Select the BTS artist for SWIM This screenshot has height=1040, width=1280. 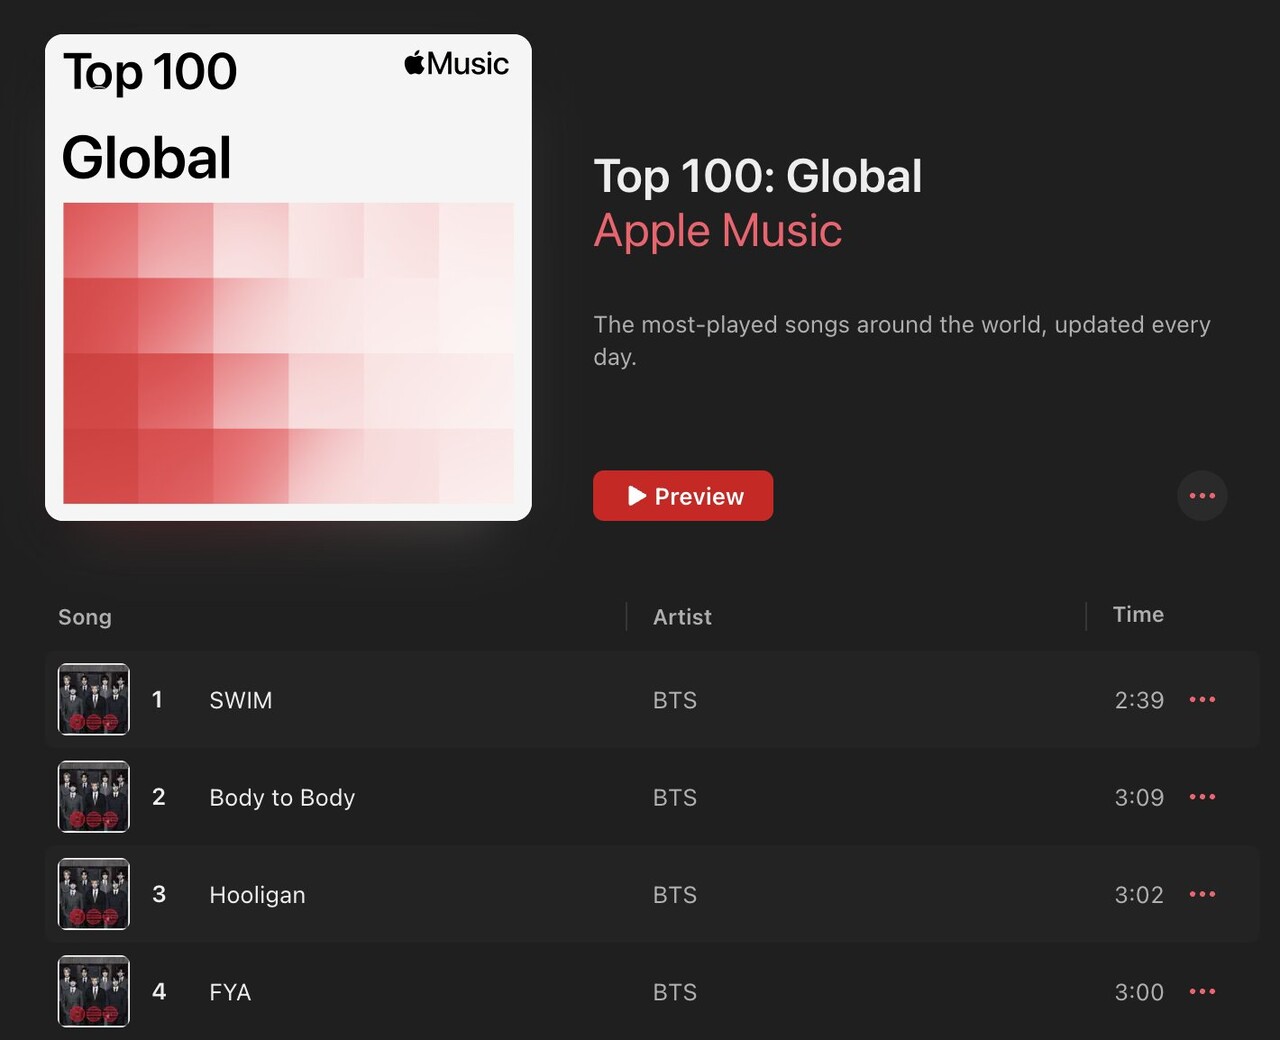click(x=675, y=700)
